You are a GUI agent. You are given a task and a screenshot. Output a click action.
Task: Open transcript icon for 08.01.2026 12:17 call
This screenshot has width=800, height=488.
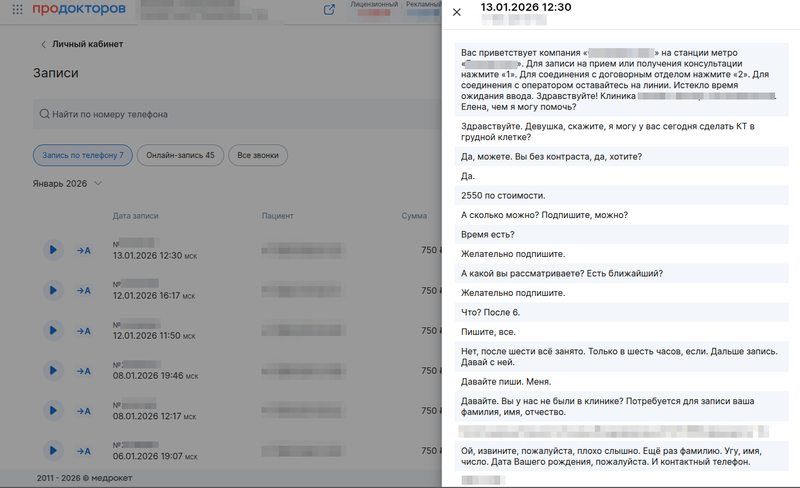pyautogui.click(x=84, y=410)
